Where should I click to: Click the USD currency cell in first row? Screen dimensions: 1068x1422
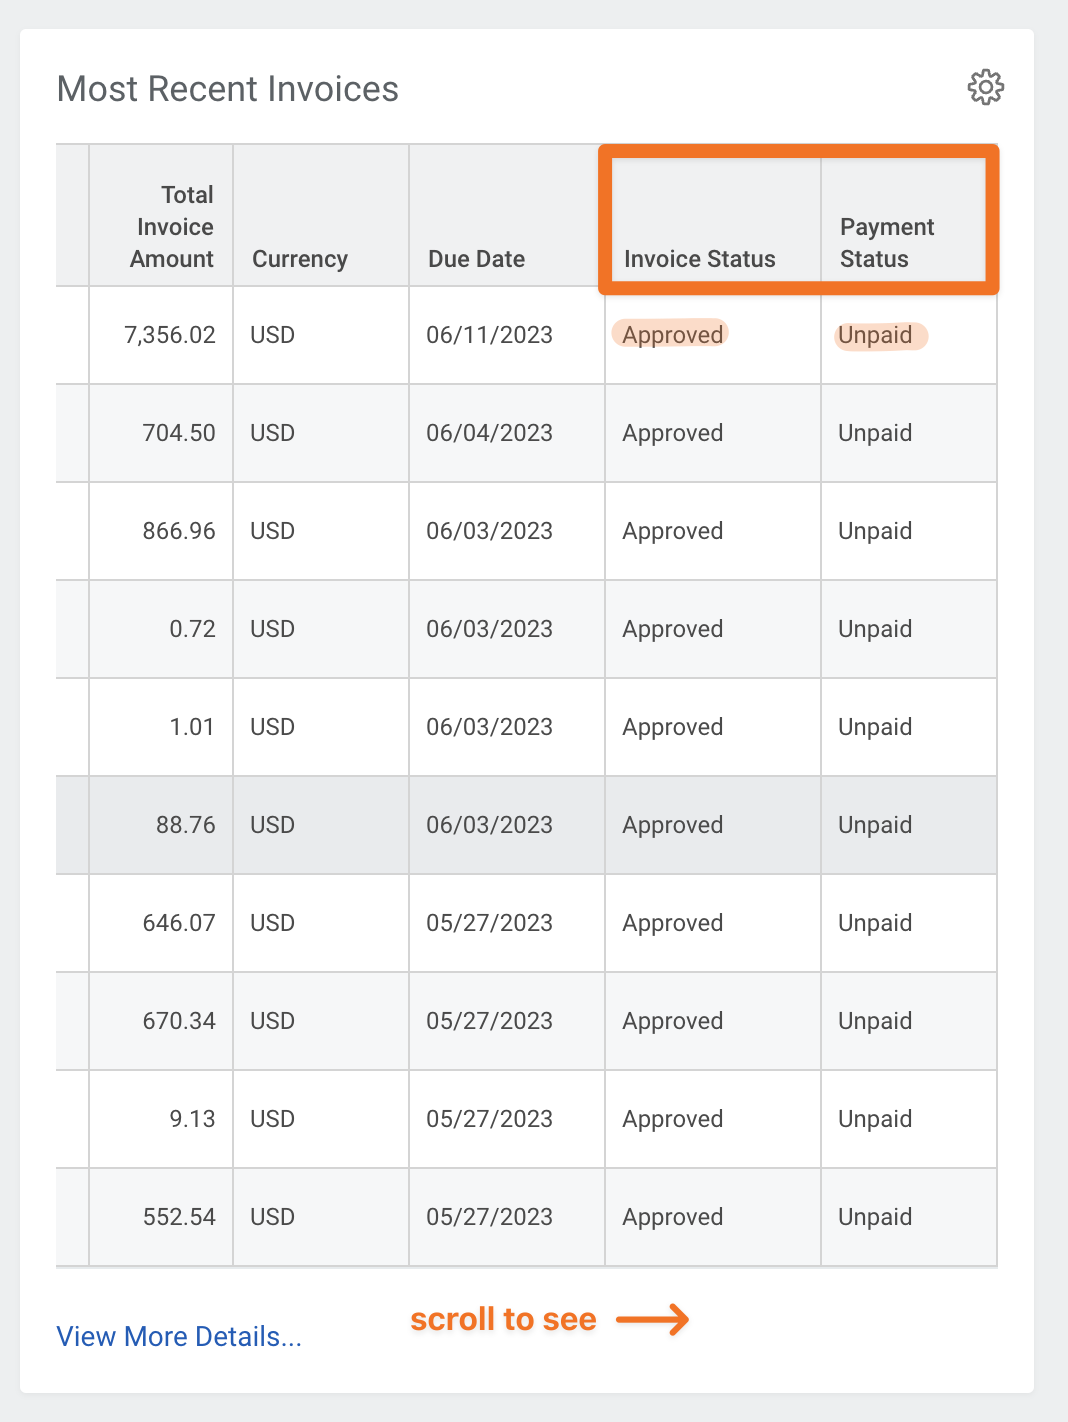click(x=271, y=334)
